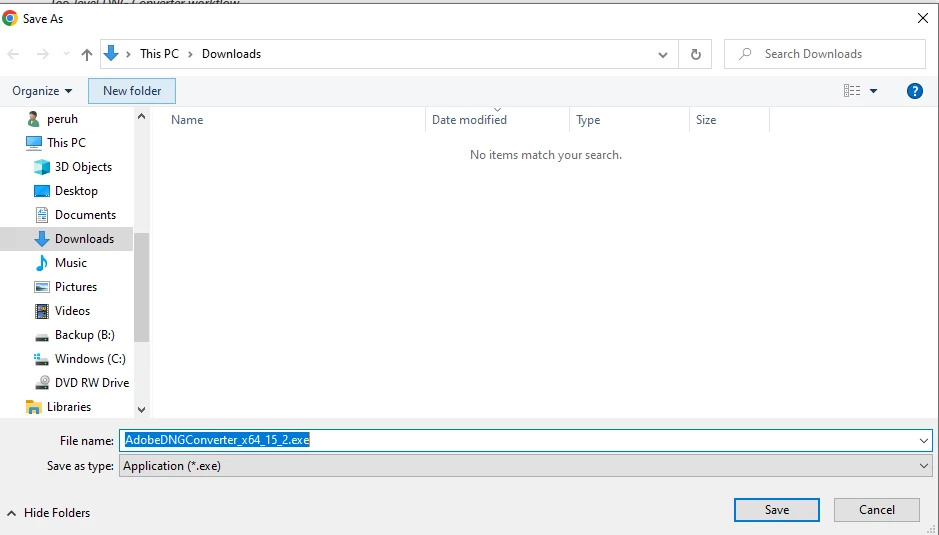Click the Documents page icon
The image size is (939, 535).
(42, 214)
